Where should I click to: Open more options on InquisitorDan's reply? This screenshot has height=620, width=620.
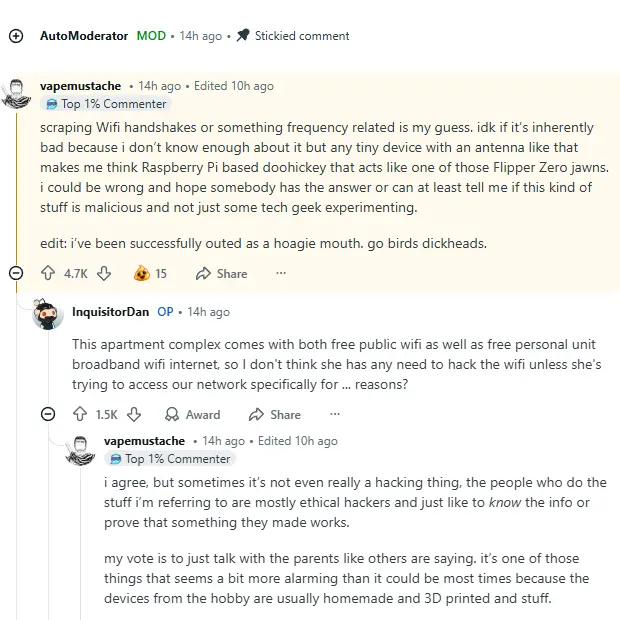pos(334,414)
